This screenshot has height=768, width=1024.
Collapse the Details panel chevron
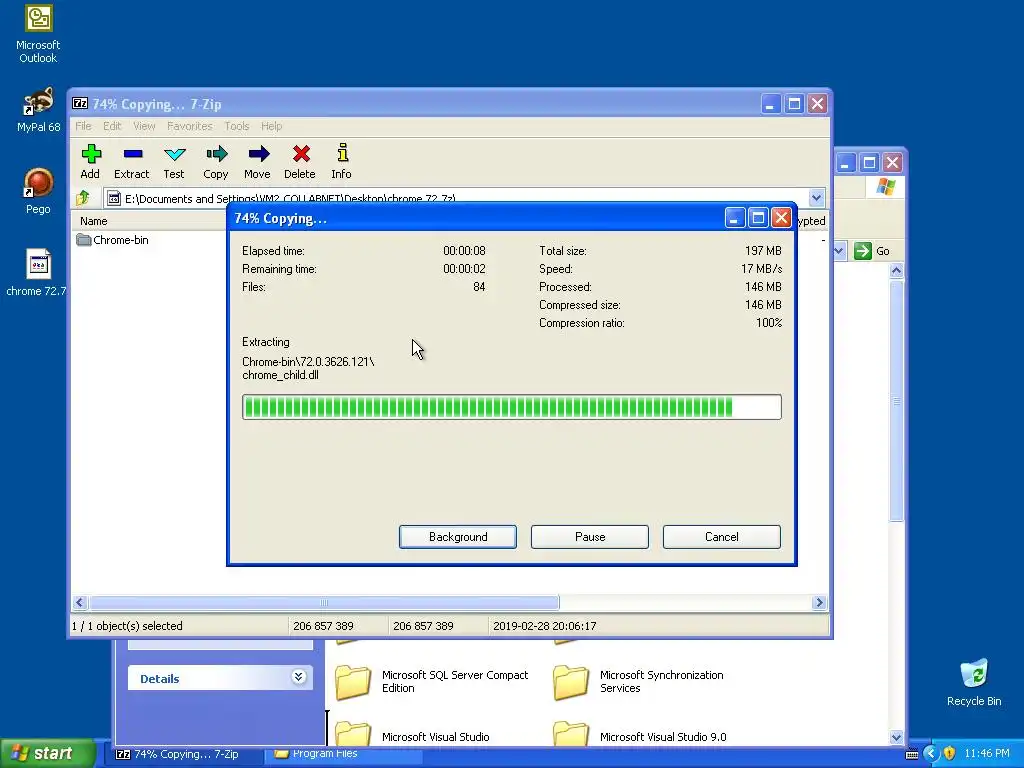[x=298, y=677]
